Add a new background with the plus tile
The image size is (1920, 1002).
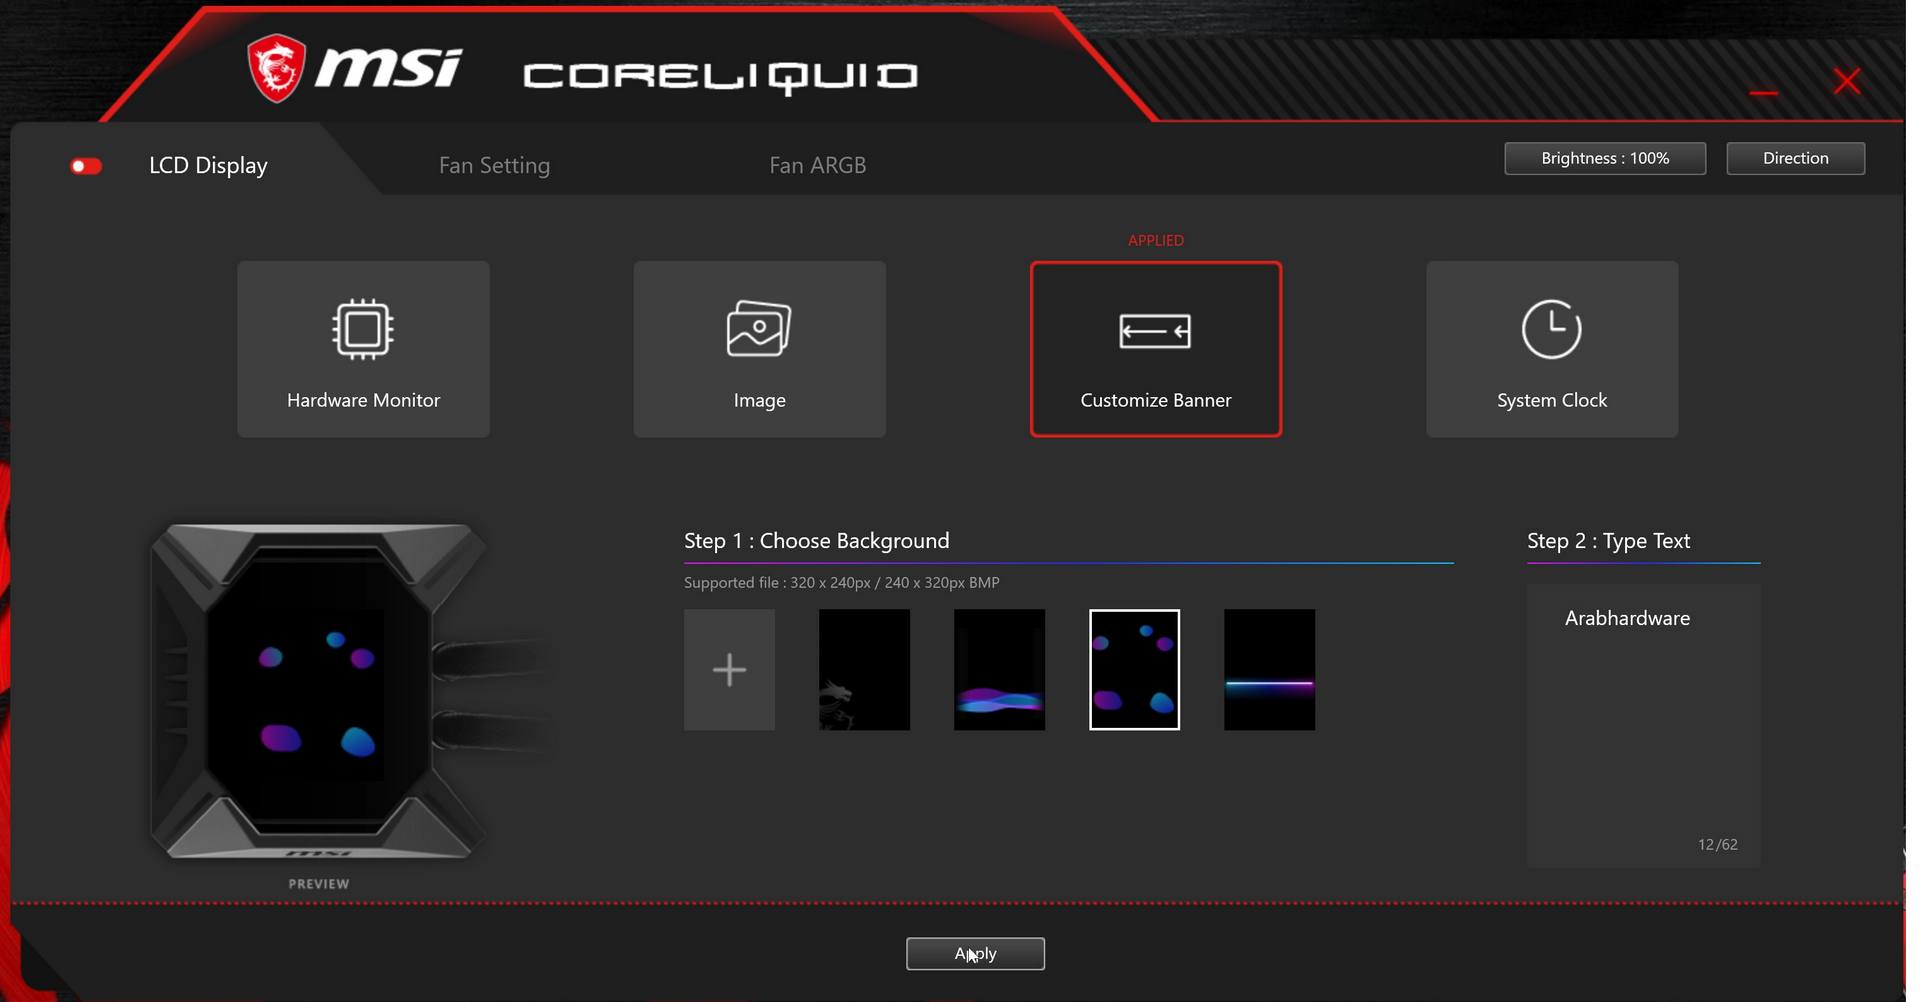click(729, 669)
